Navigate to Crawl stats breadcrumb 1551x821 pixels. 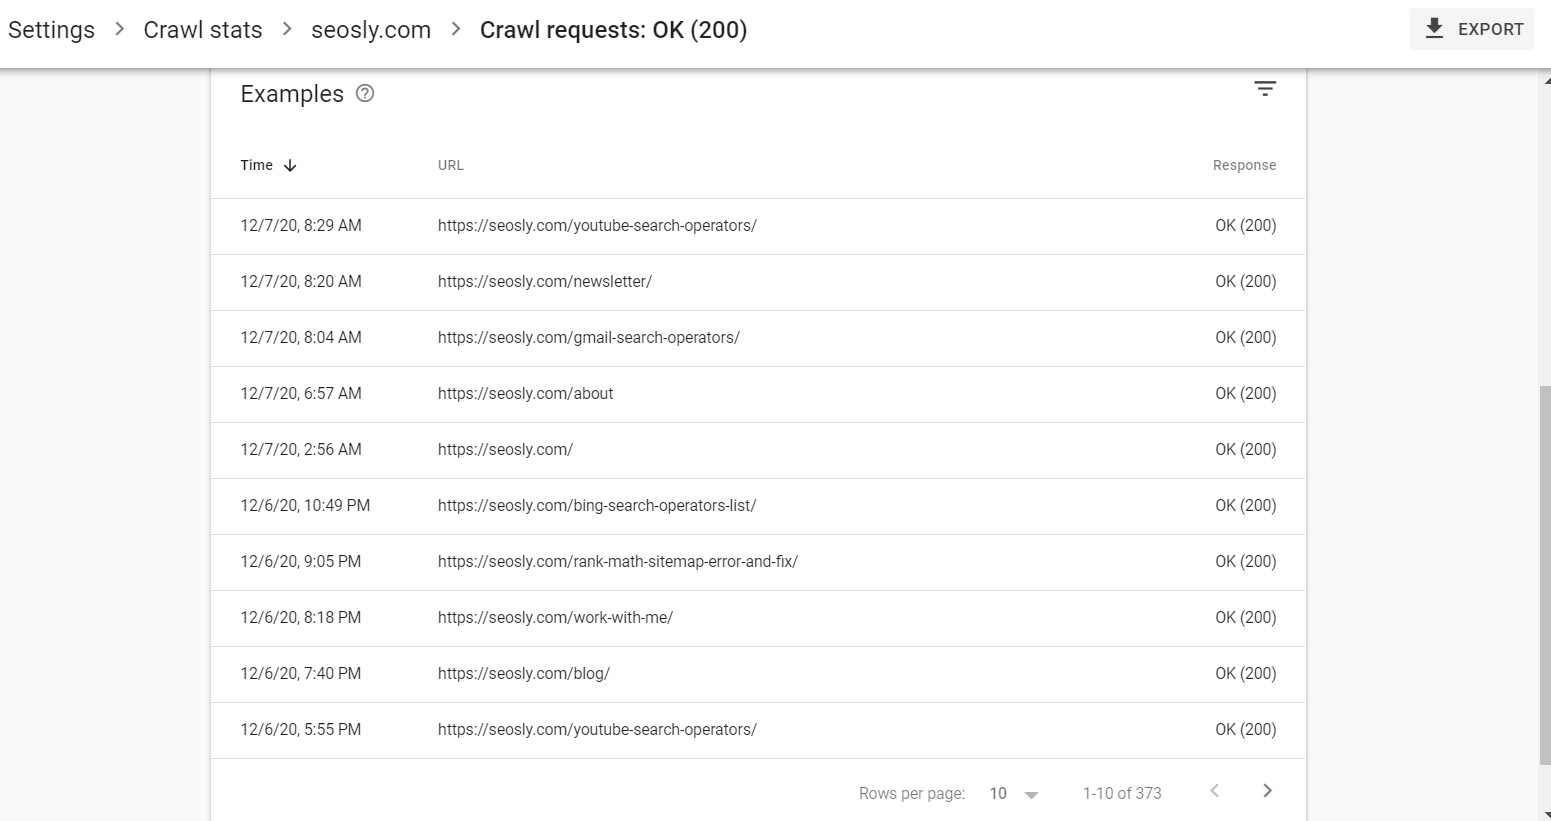click(x=202, y=29)
